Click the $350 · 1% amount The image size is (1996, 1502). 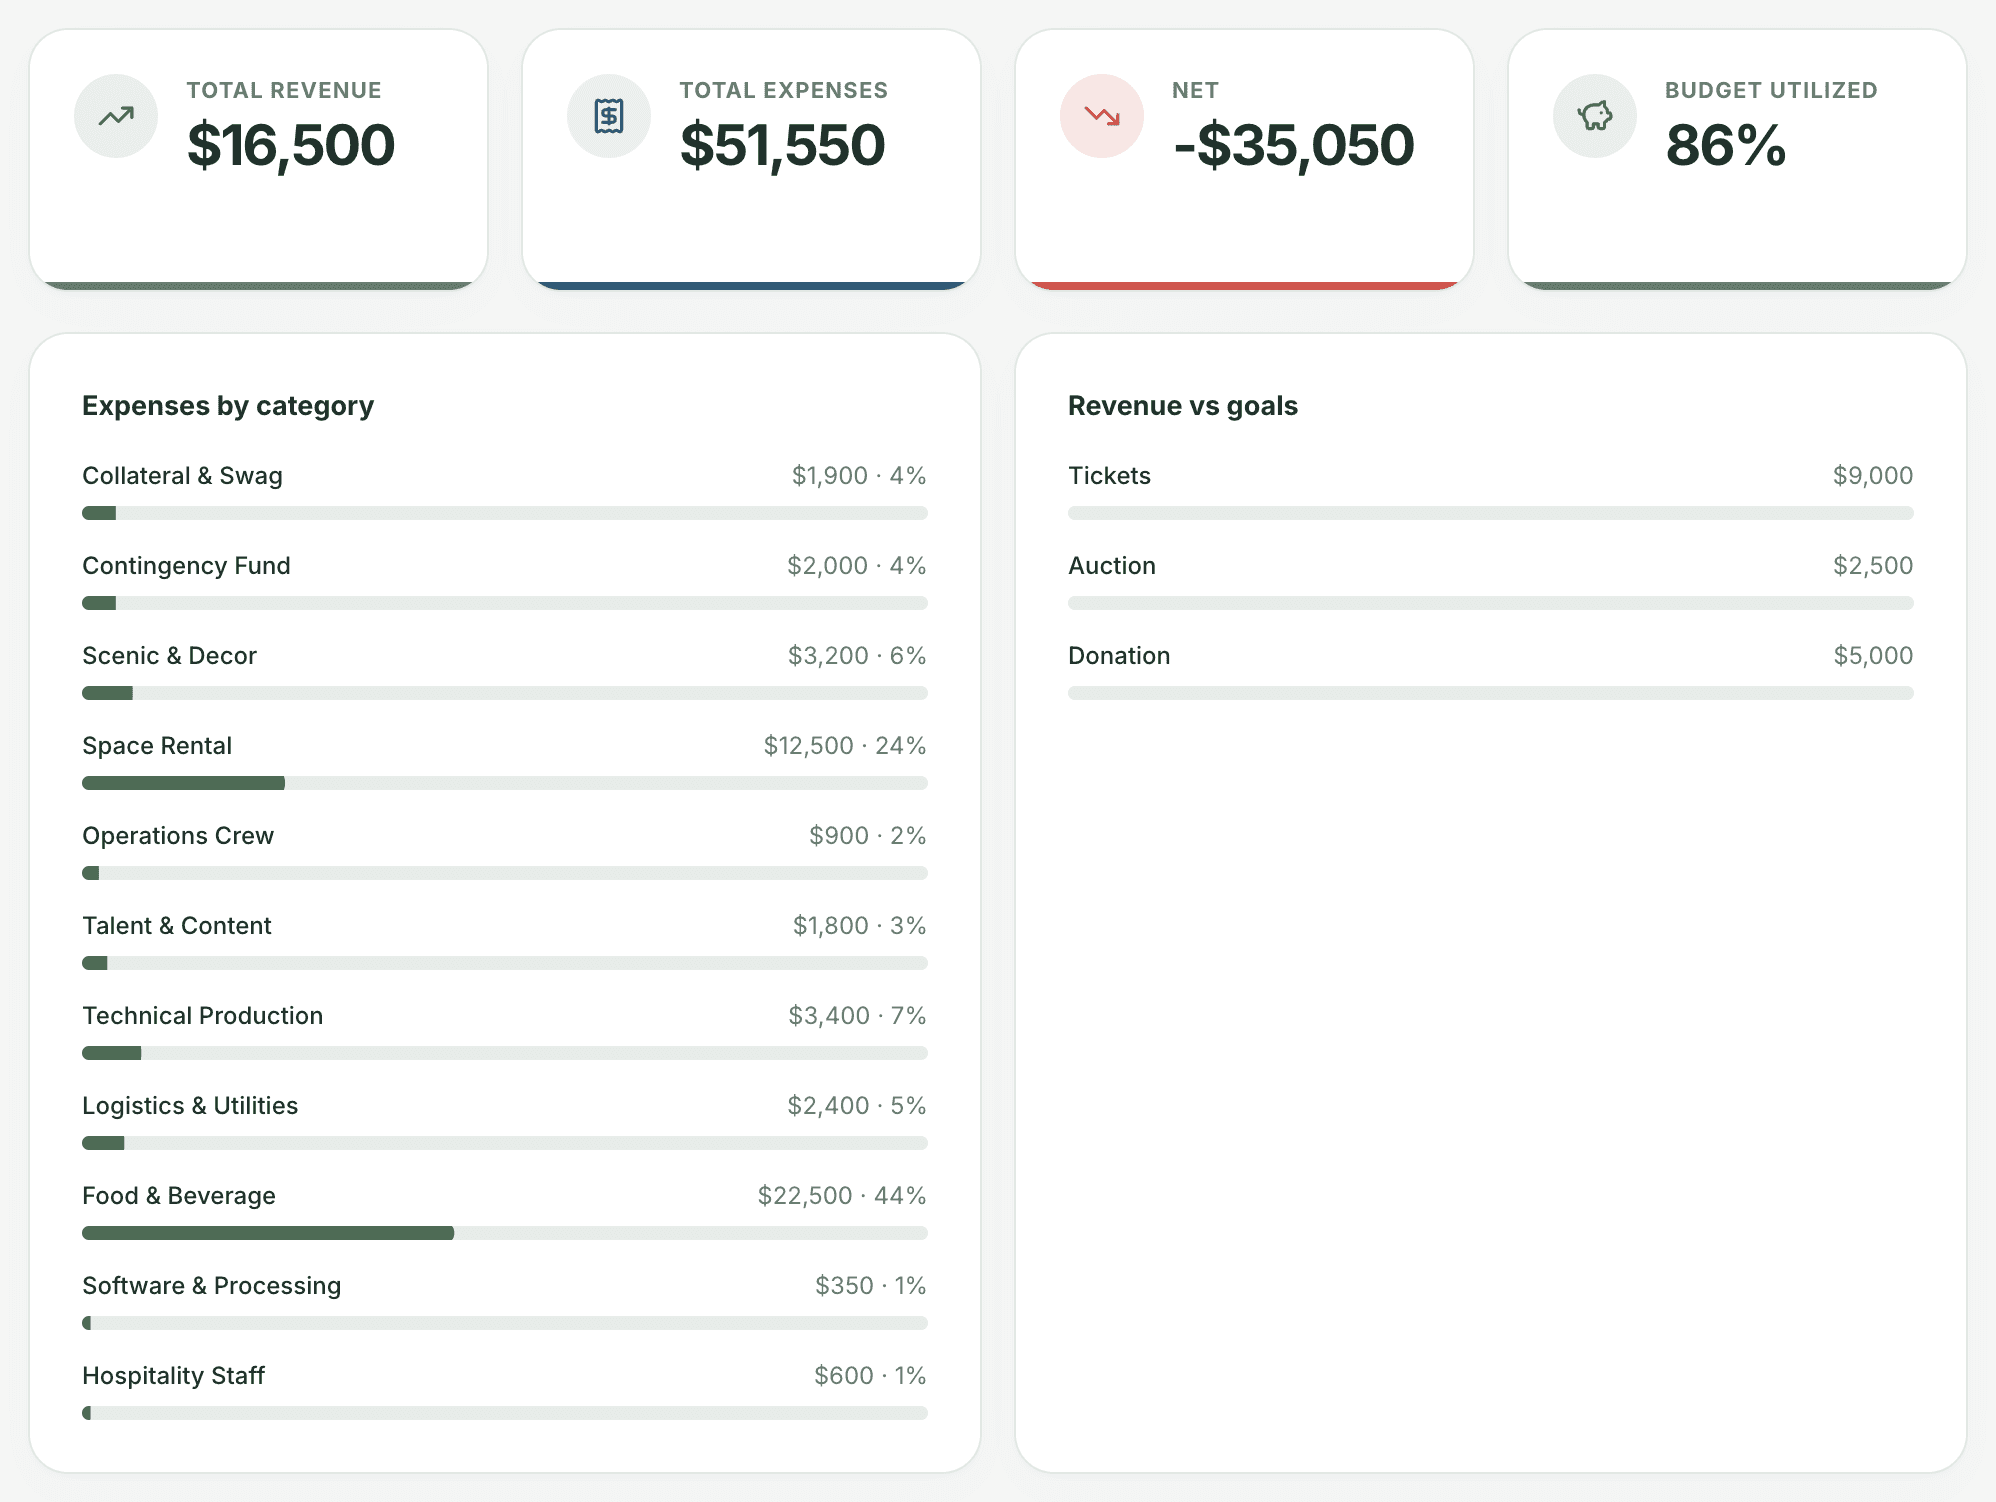tap(871, 1286)
